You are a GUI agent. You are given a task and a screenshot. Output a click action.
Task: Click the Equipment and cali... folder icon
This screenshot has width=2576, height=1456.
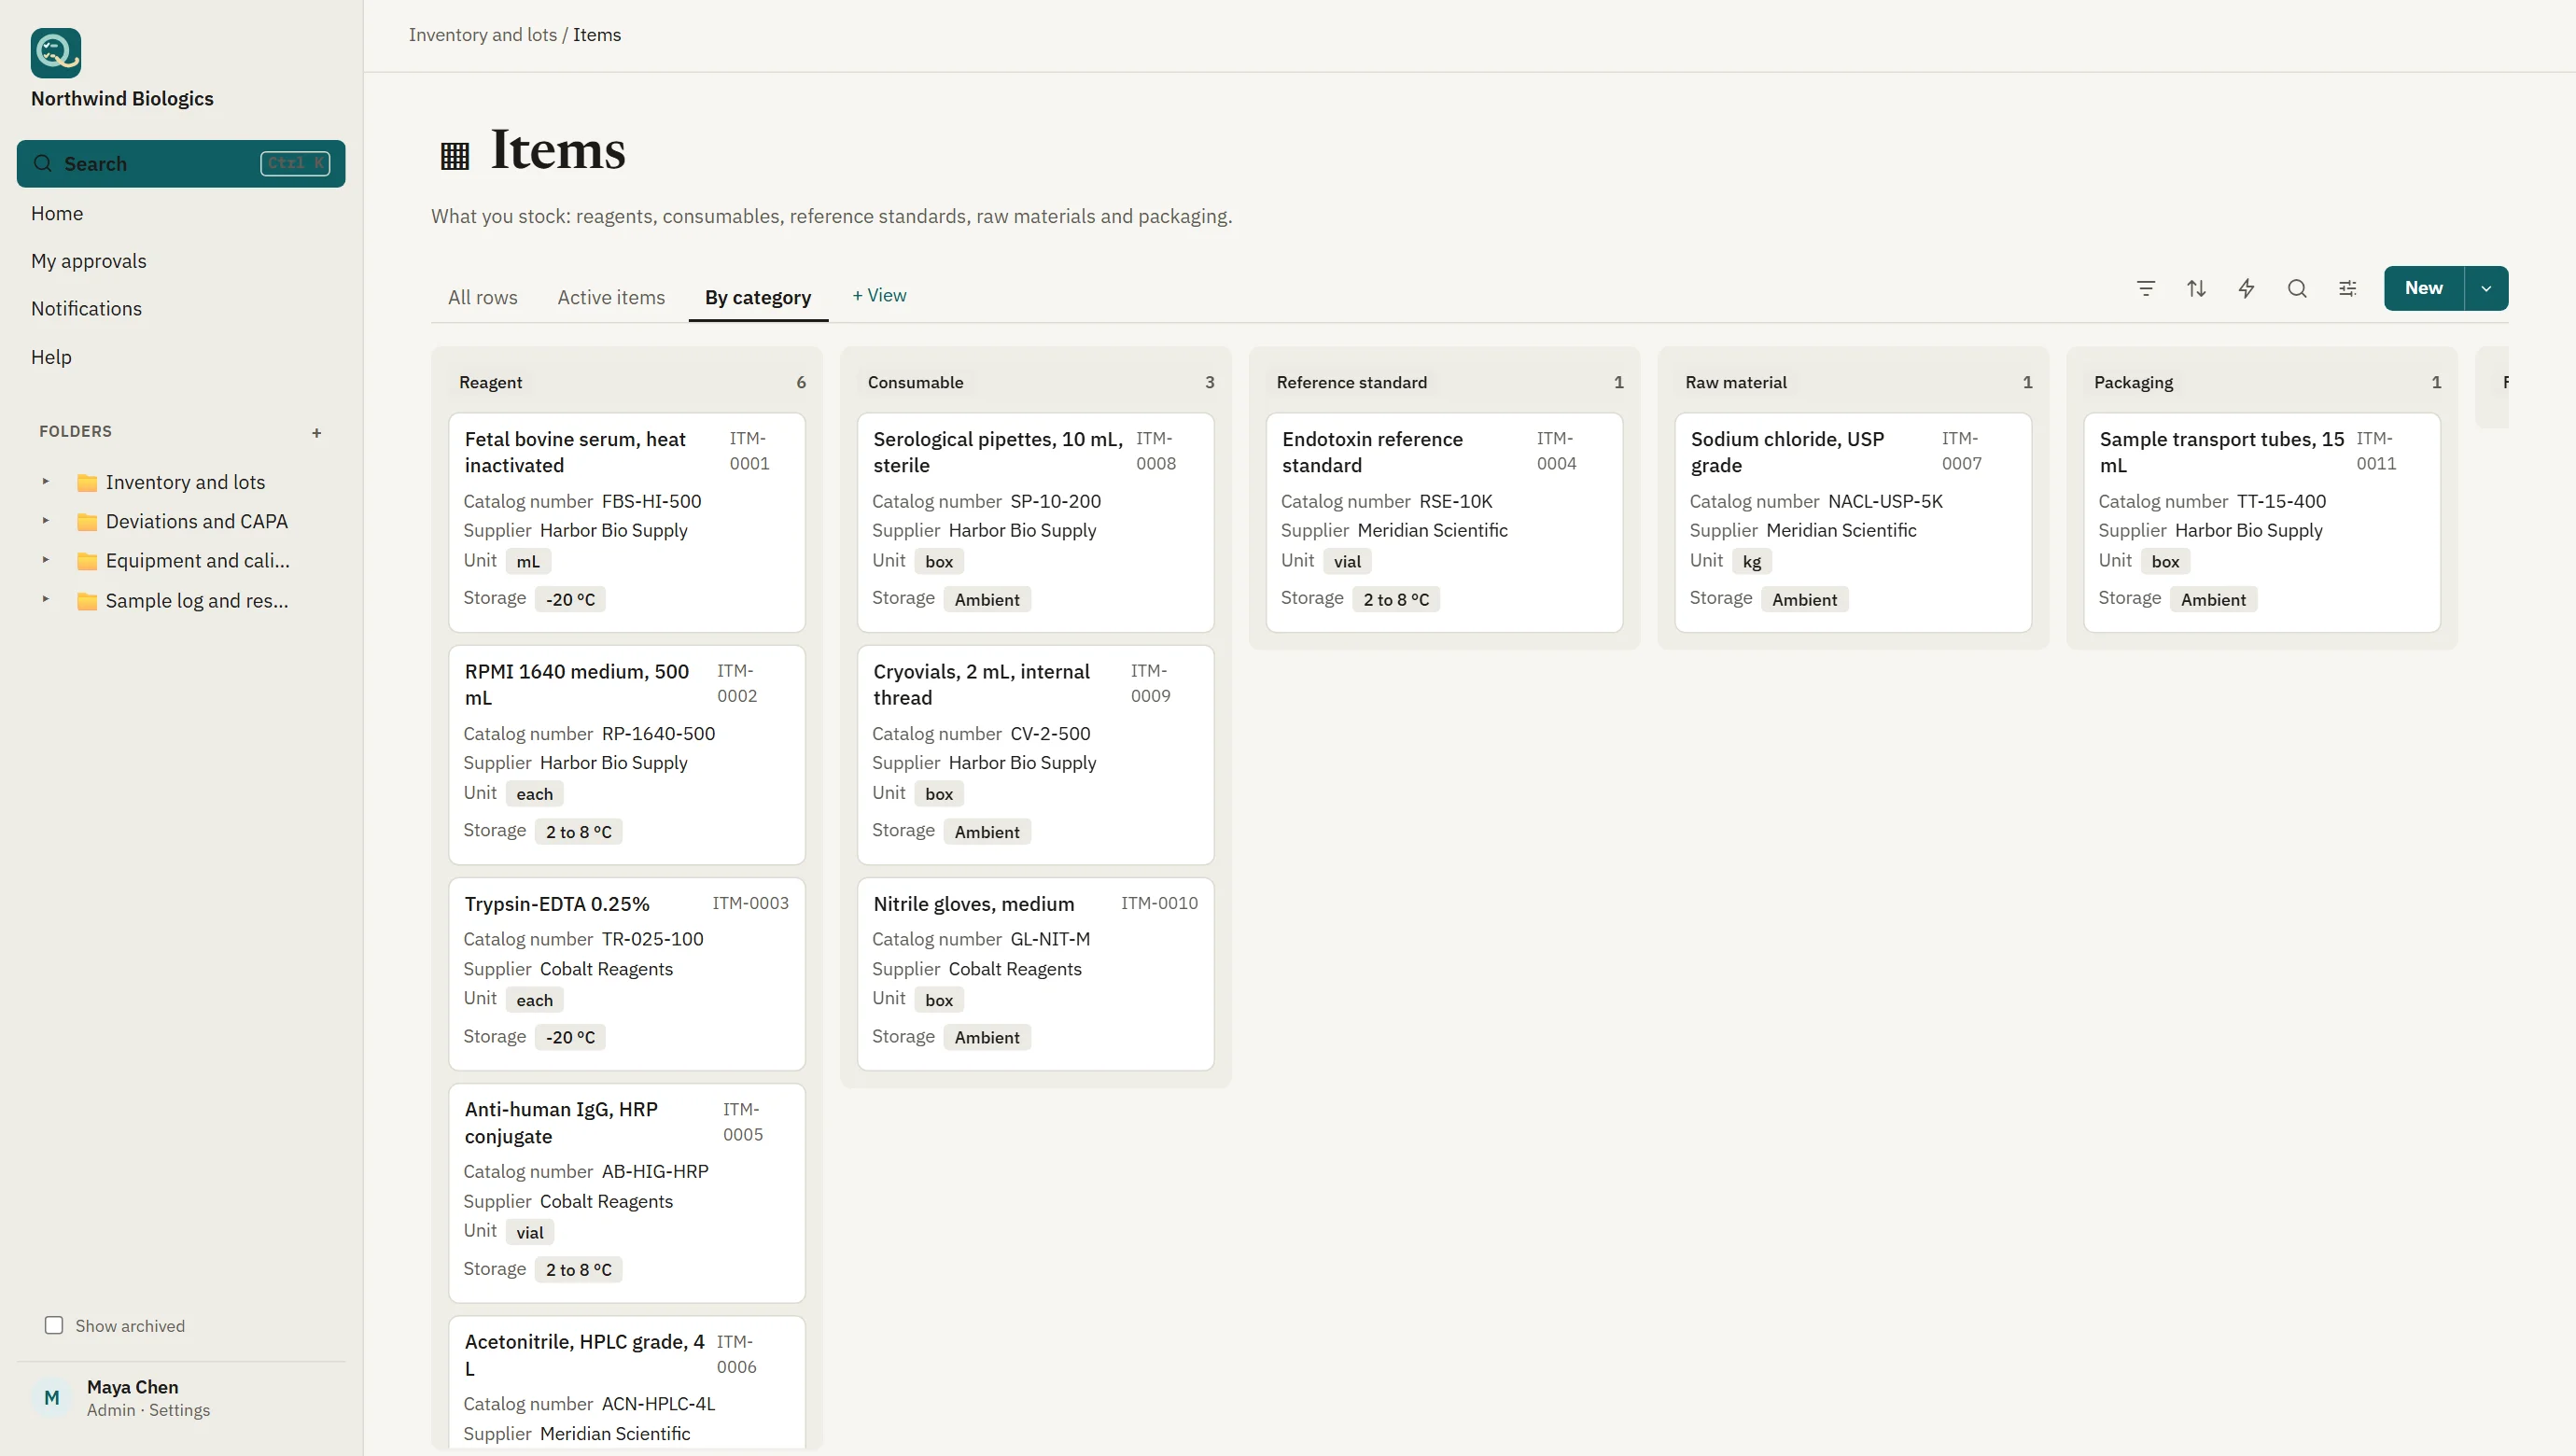87,561
